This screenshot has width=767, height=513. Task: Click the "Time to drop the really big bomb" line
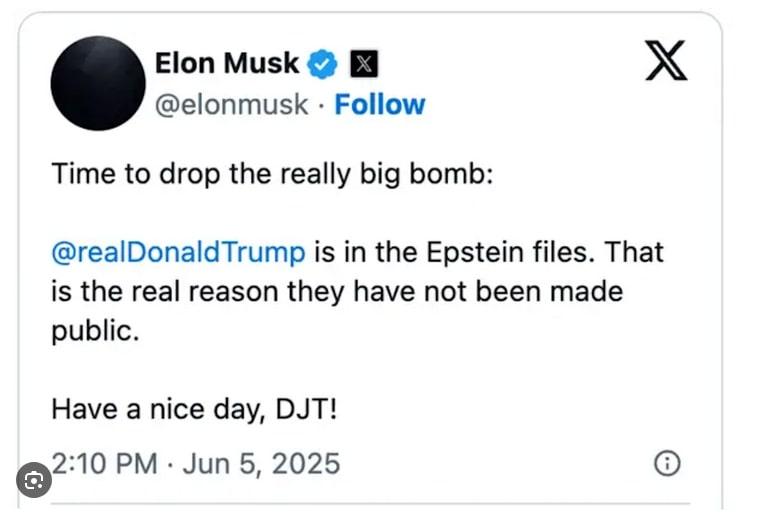(x=273, y=173)
